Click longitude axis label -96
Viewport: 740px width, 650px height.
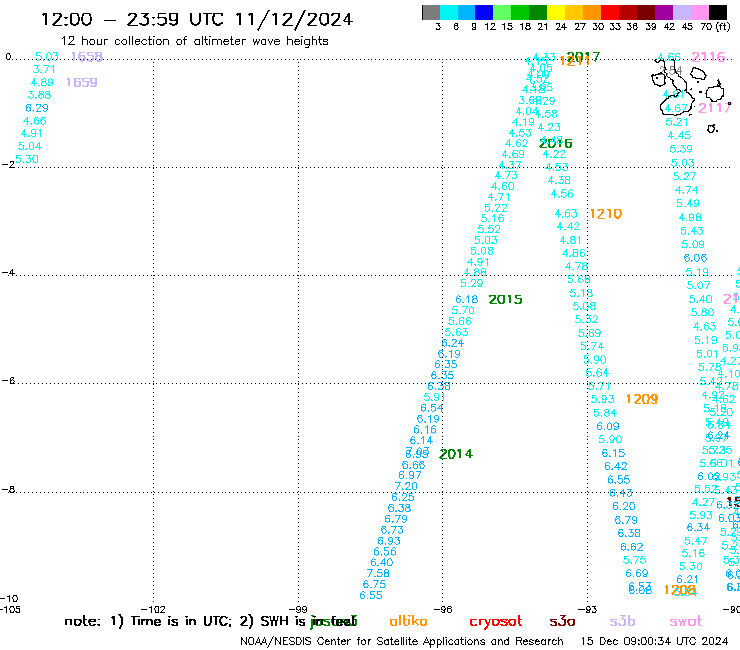[443, 609]
